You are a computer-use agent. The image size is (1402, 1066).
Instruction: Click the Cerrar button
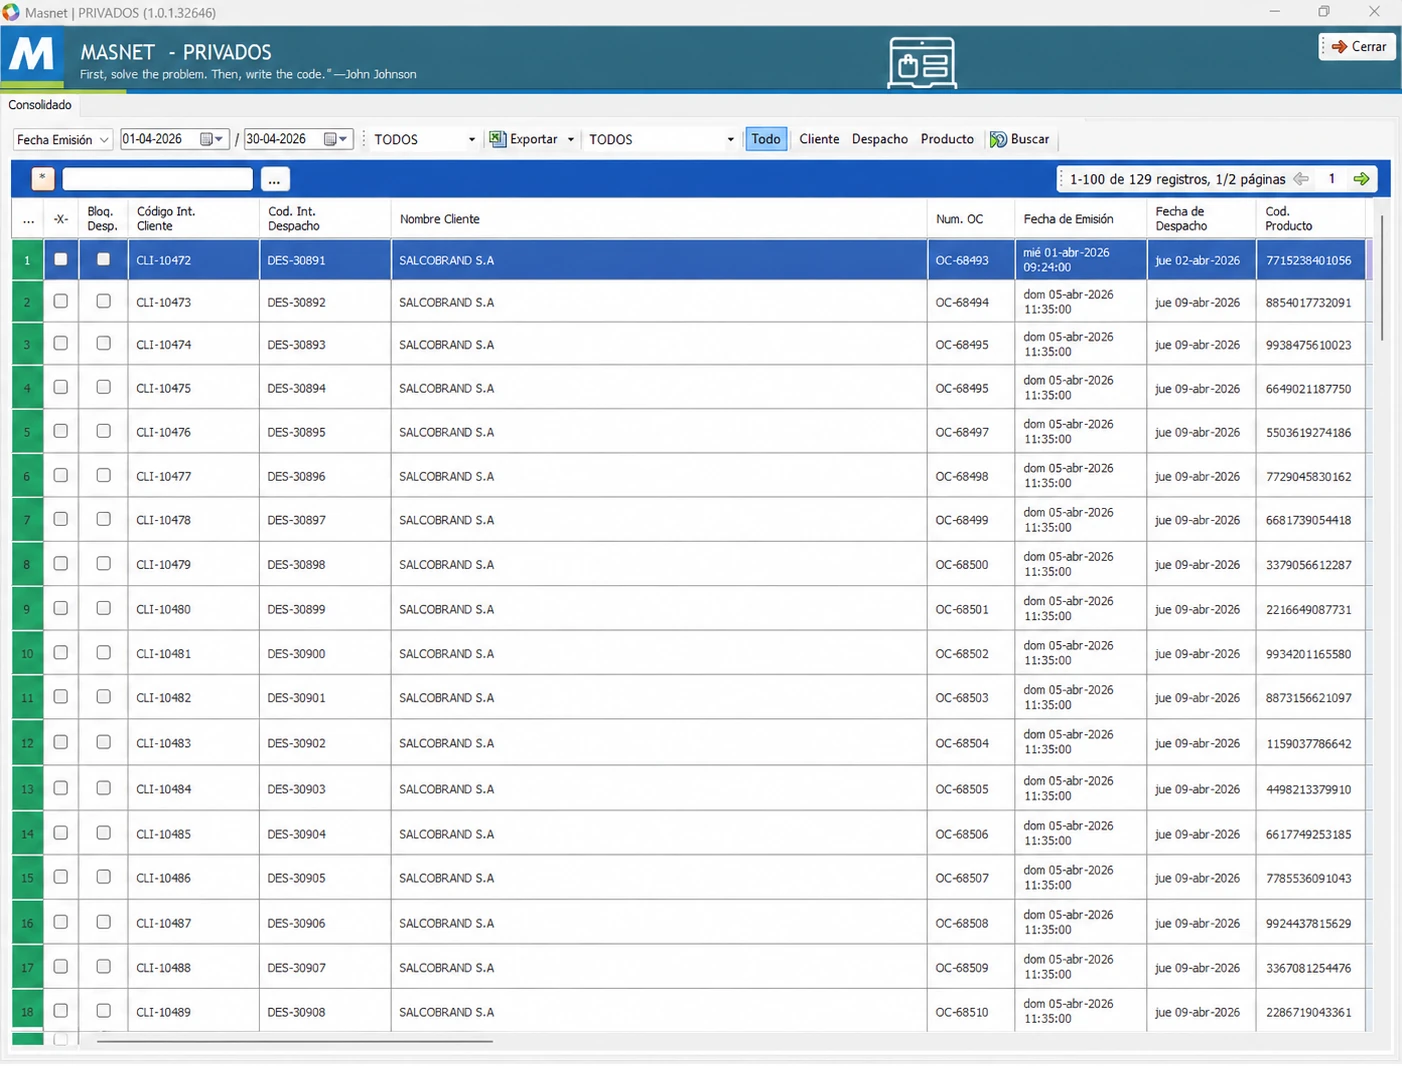[x=1357, y=47]
